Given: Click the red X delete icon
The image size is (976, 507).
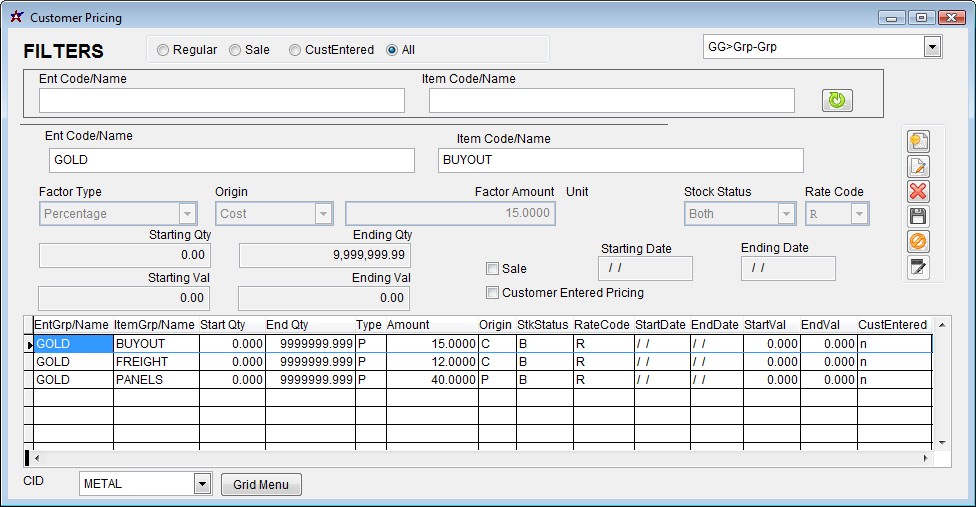Looking at the screenshot, I should click(x=918, y=192).
